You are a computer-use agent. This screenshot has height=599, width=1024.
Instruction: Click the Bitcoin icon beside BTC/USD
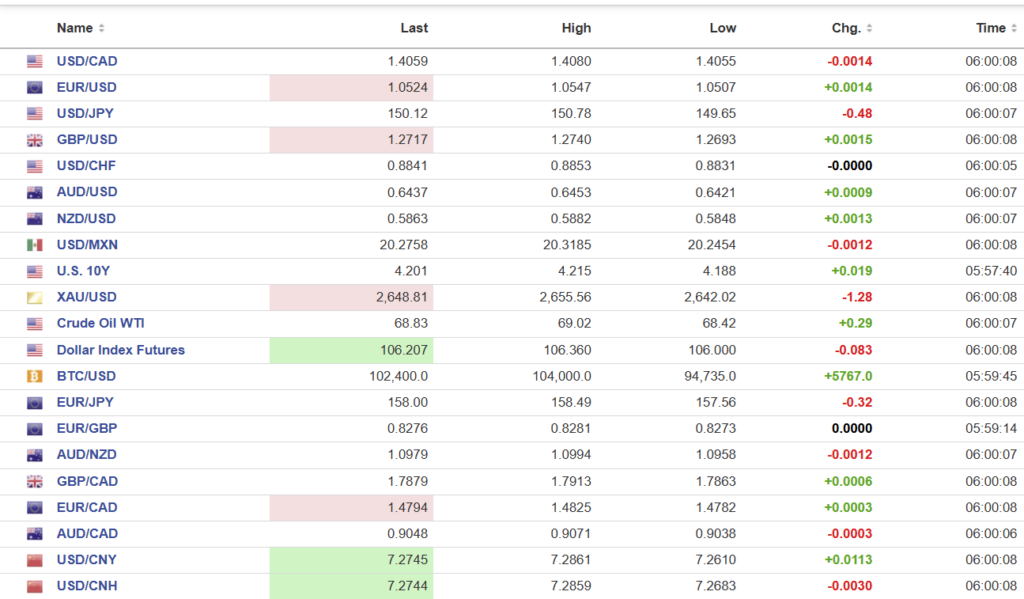tap(35, 376)
